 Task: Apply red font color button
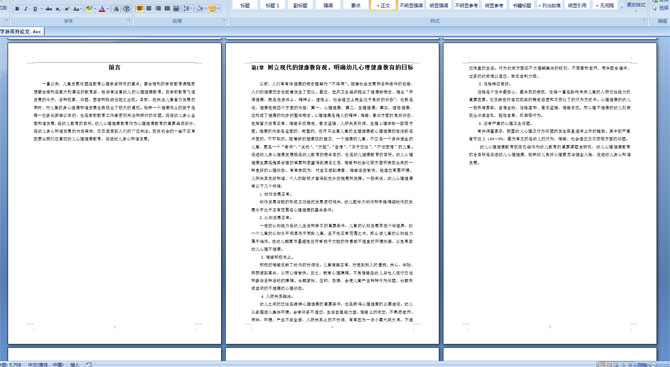pos(102,9)
